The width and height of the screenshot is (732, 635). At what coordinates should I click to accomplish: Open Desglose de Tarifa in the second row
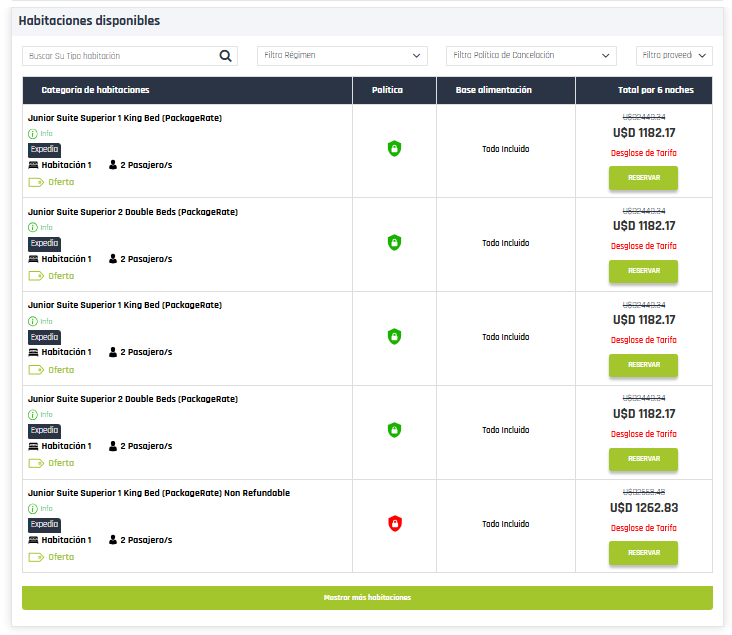coord(644,246)
